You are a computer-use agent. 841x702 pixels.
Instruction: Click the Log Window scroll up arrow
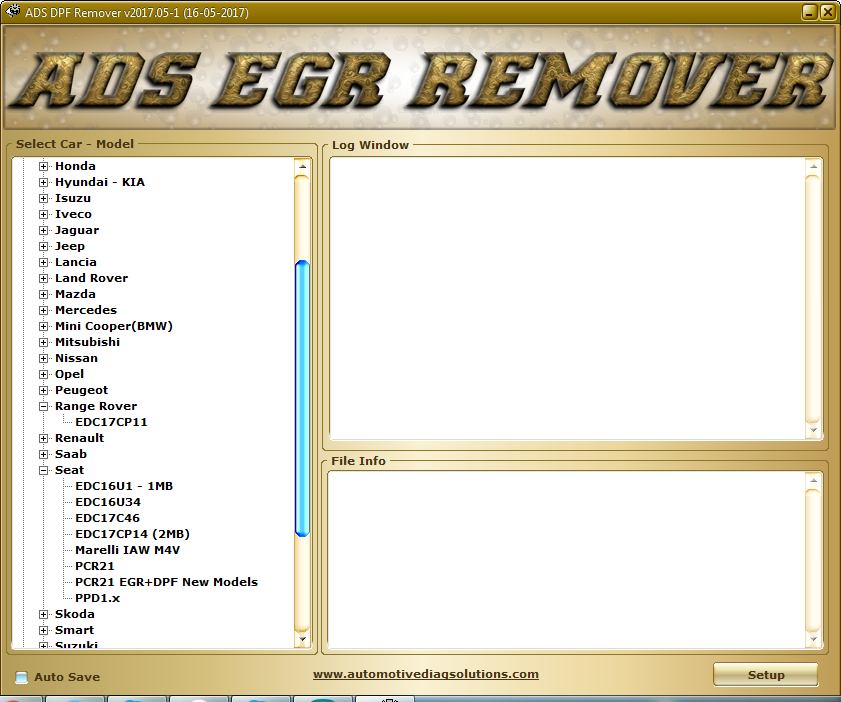coord(814,167)
